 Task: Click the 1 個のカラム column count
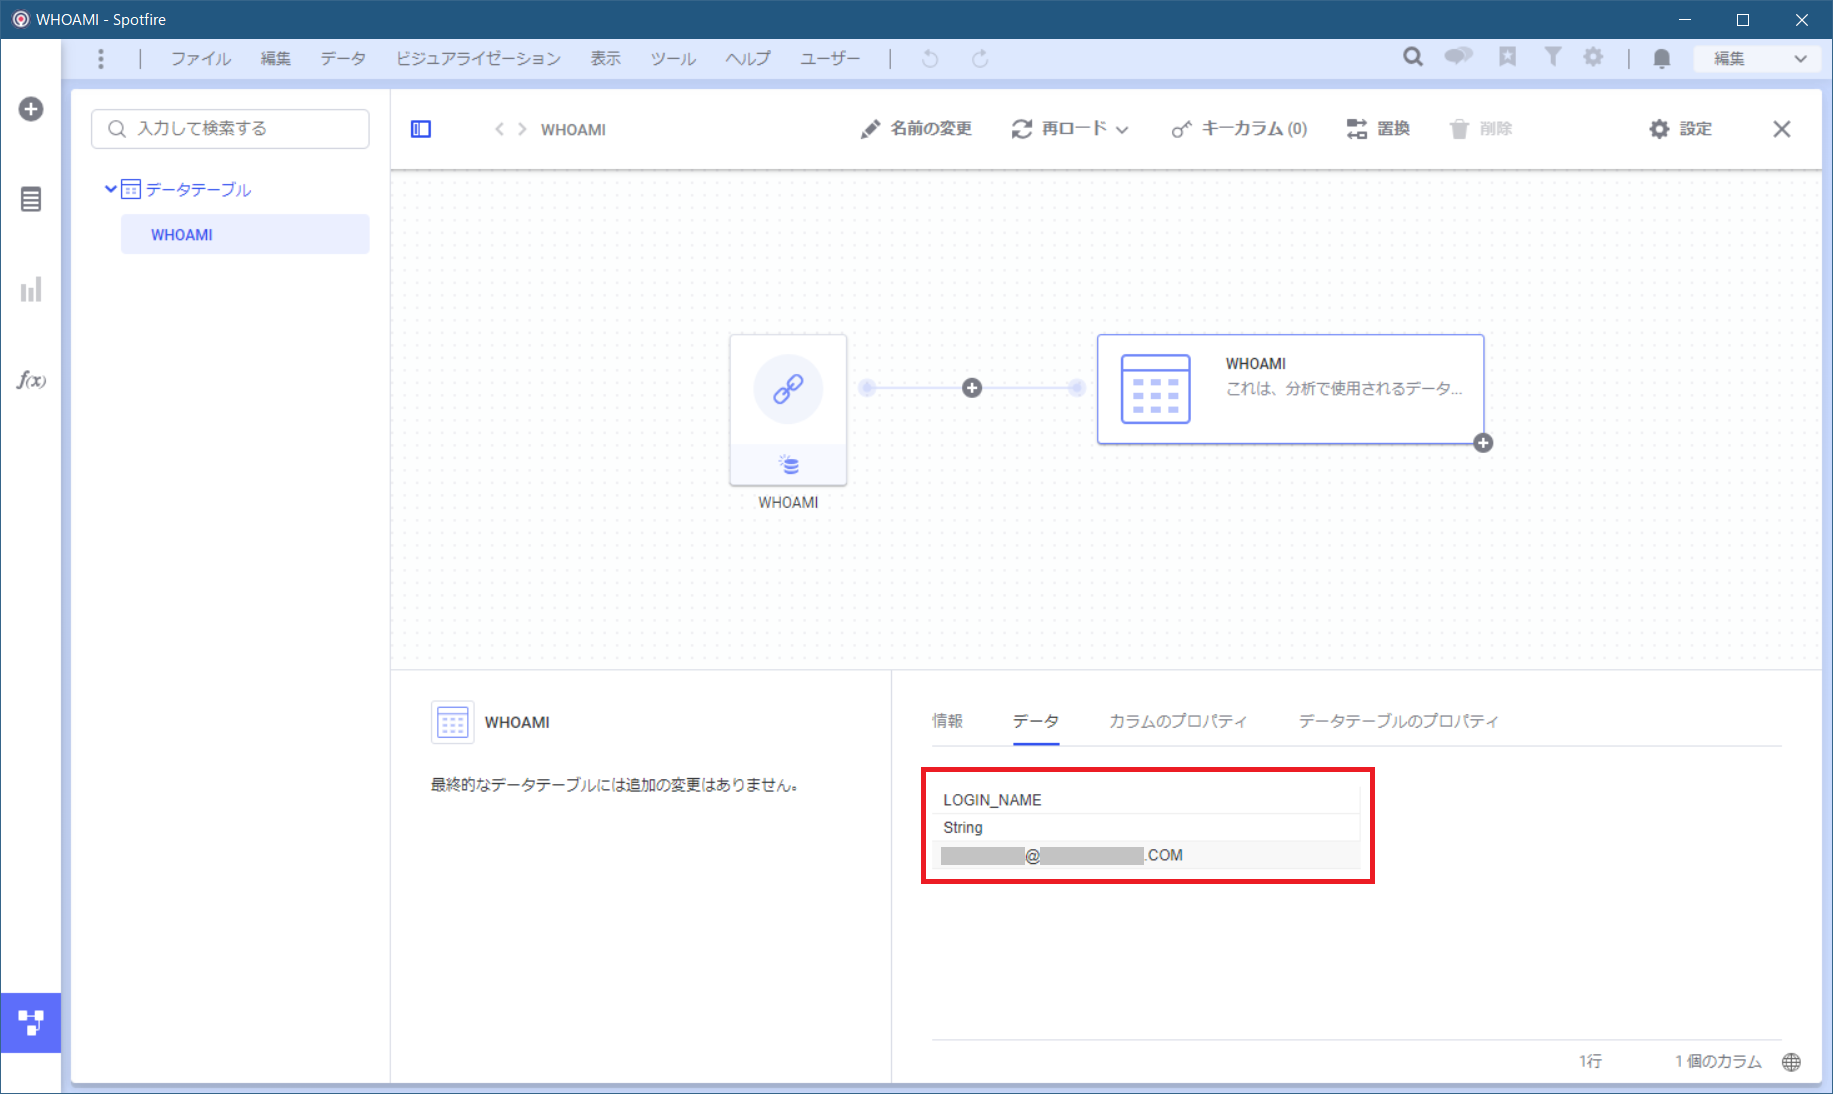coord(1718,1061)
